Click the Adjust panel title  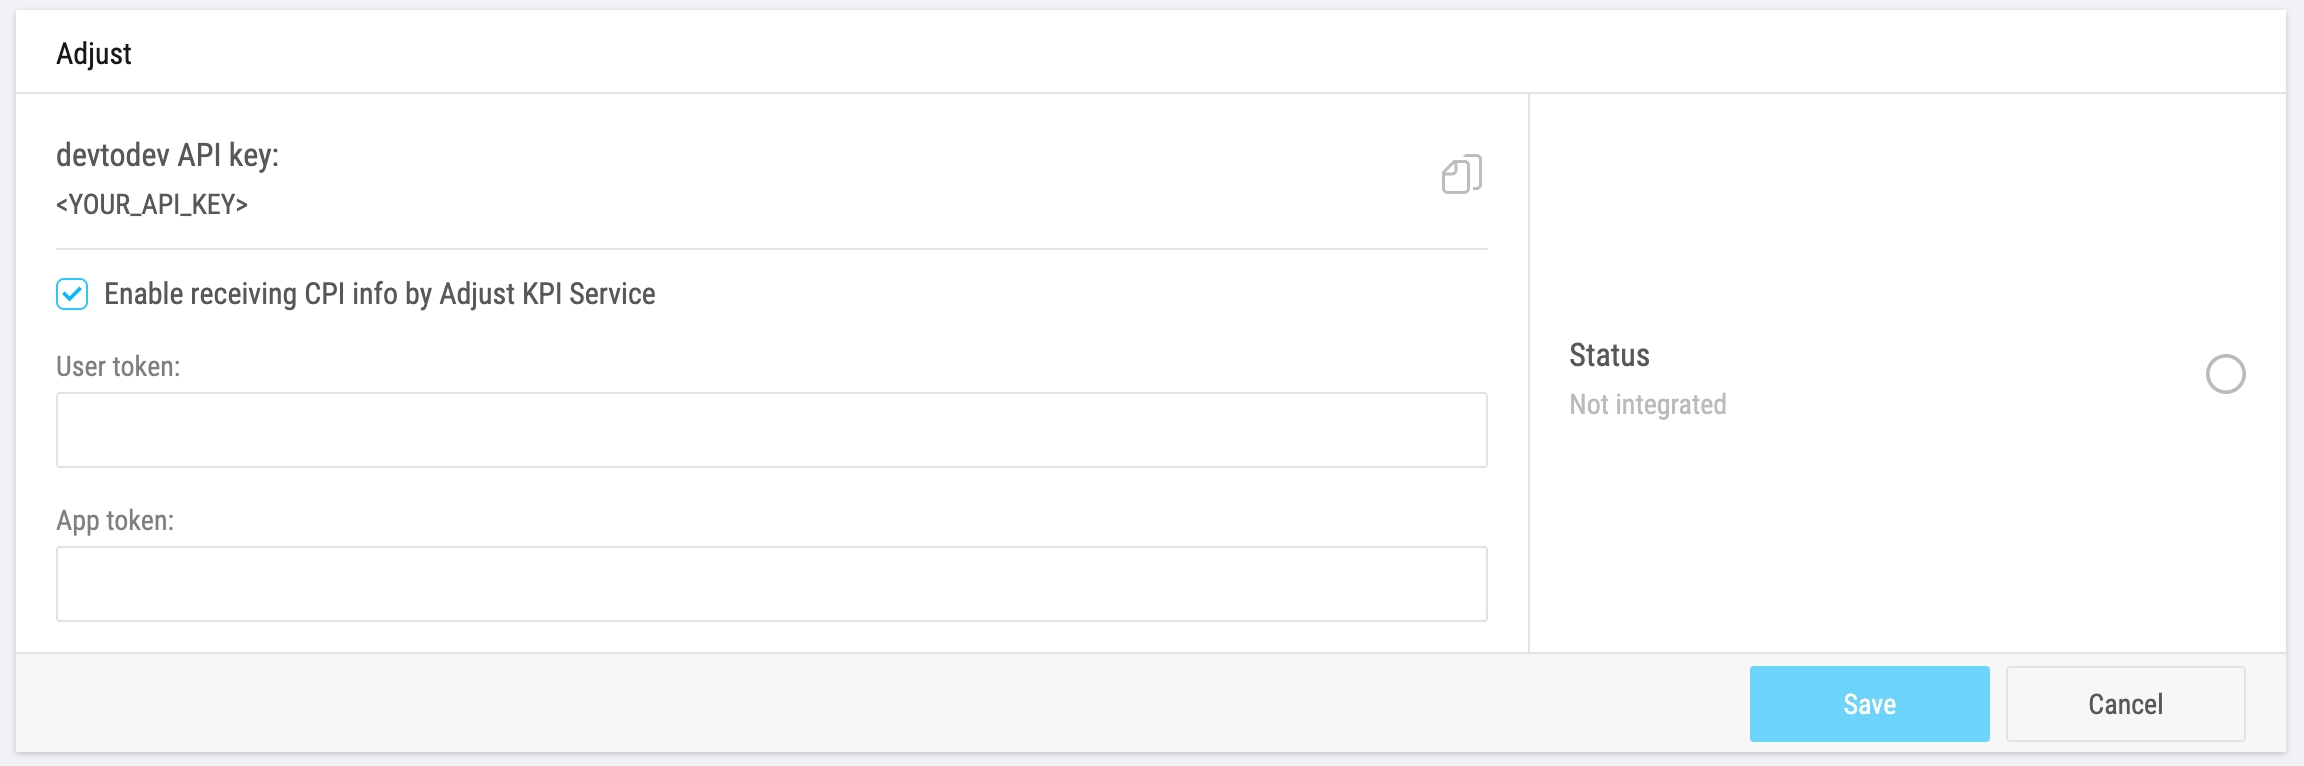[x=94, y=54]
